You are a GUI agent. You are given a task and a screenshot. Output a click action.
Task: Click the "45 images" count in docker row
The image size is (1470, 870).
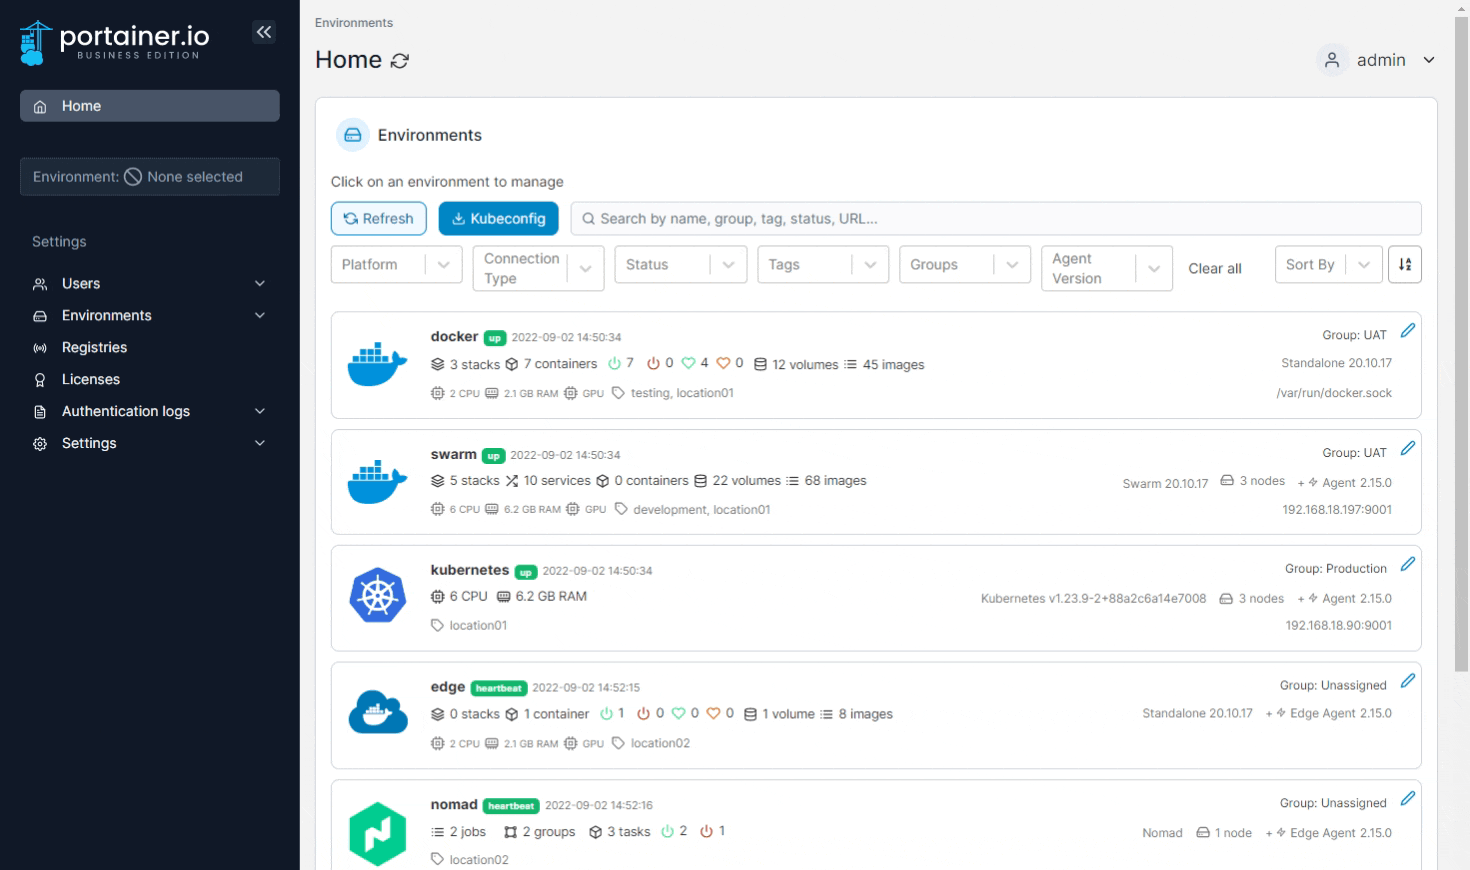coord(893,365)
